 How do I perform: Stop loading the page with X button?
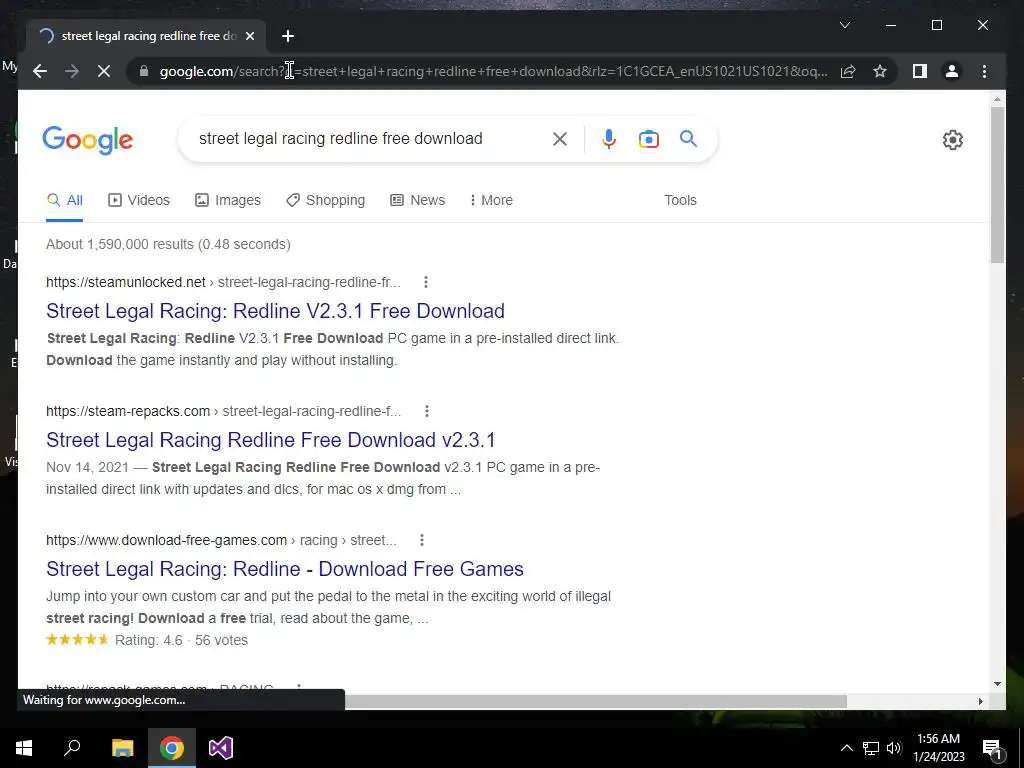(104, 71)
